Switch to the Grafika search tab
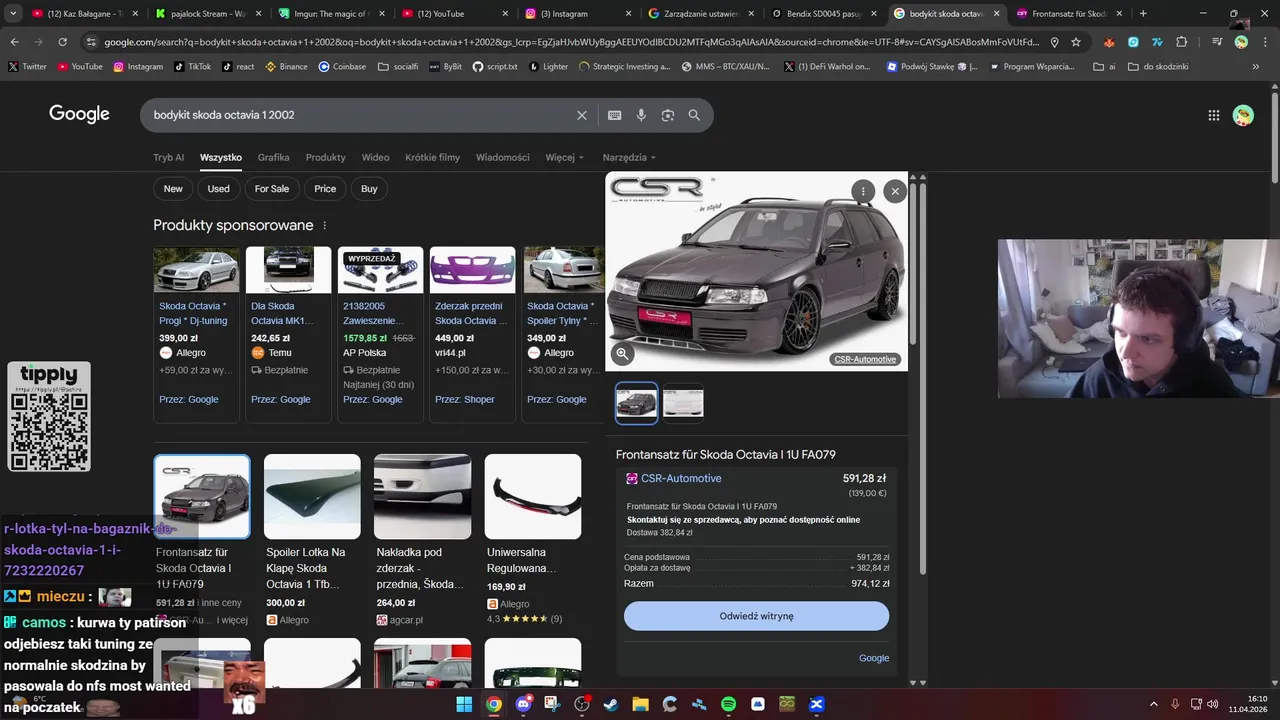 pos(273,157)
